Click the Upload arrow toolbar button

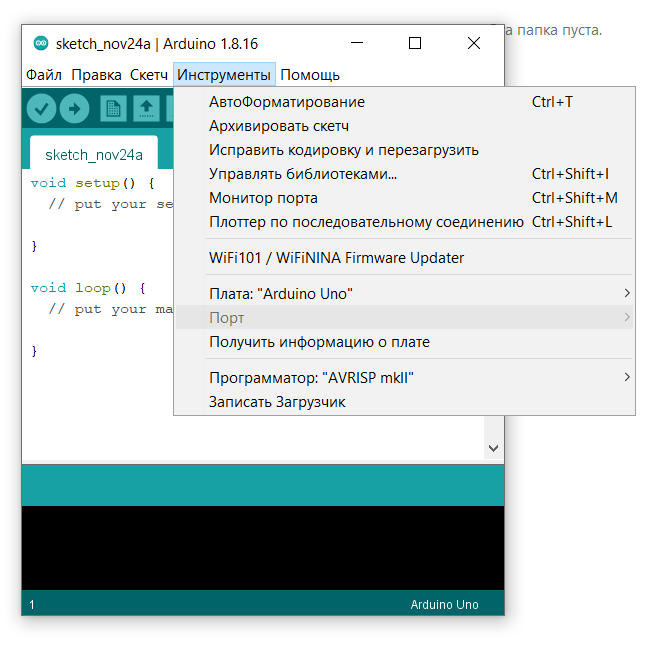(x=74, y=109)
